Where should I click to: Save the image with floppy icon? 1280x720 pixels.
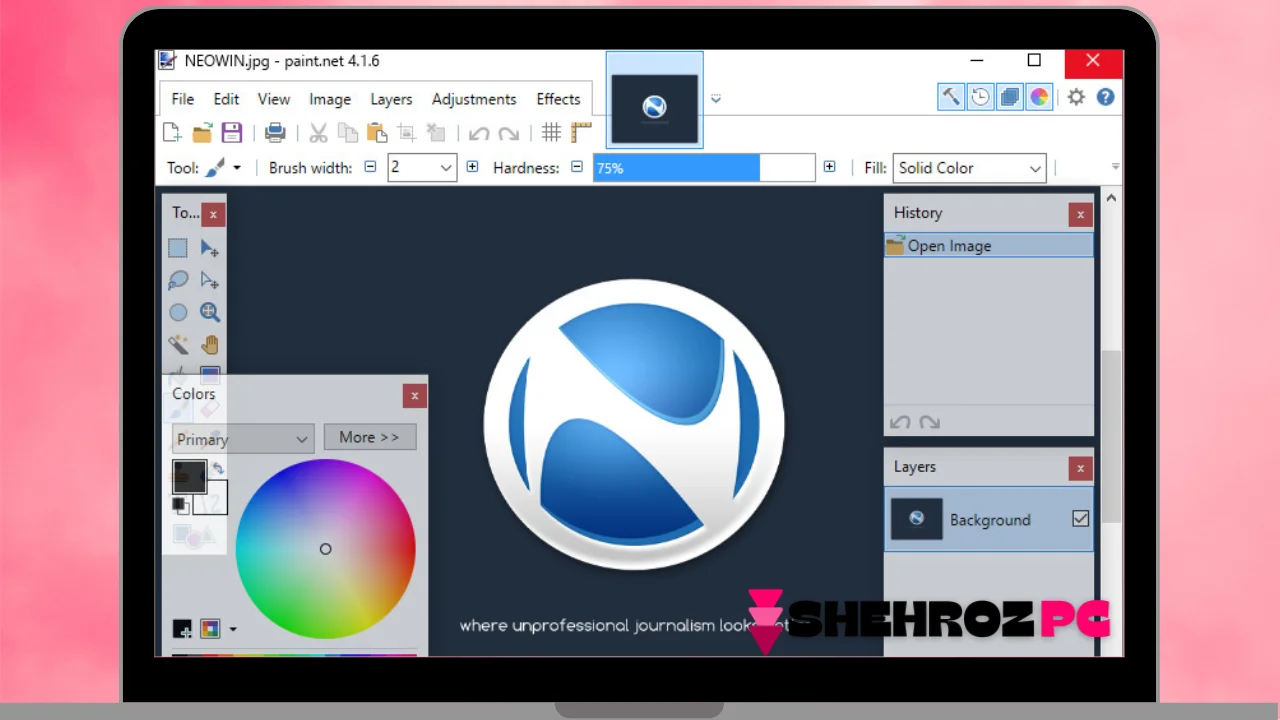click(x=232, y=132)
